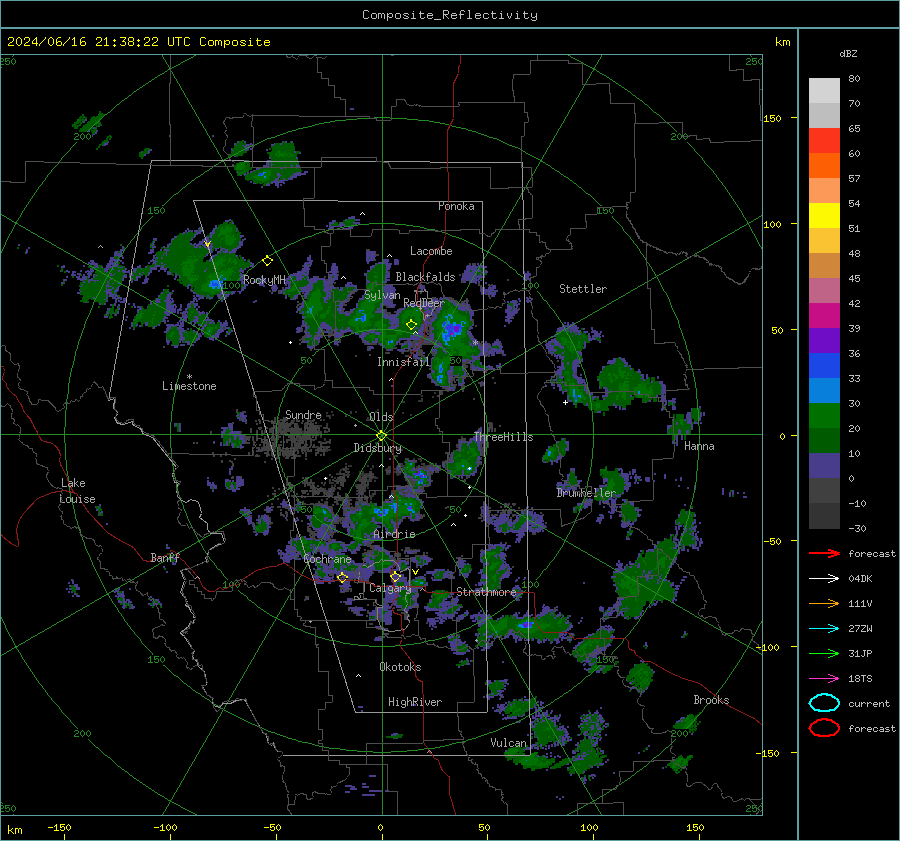Click the Blackfalds city label
Screen dimensions: 900x841
(425, 277)
